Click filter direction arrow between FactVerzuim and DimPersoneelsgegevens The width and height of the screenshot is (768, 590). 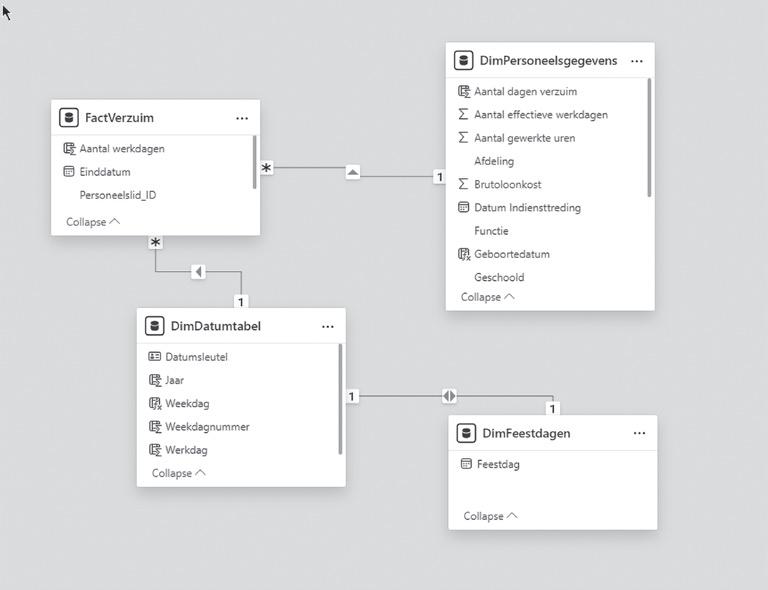[352, 172]
